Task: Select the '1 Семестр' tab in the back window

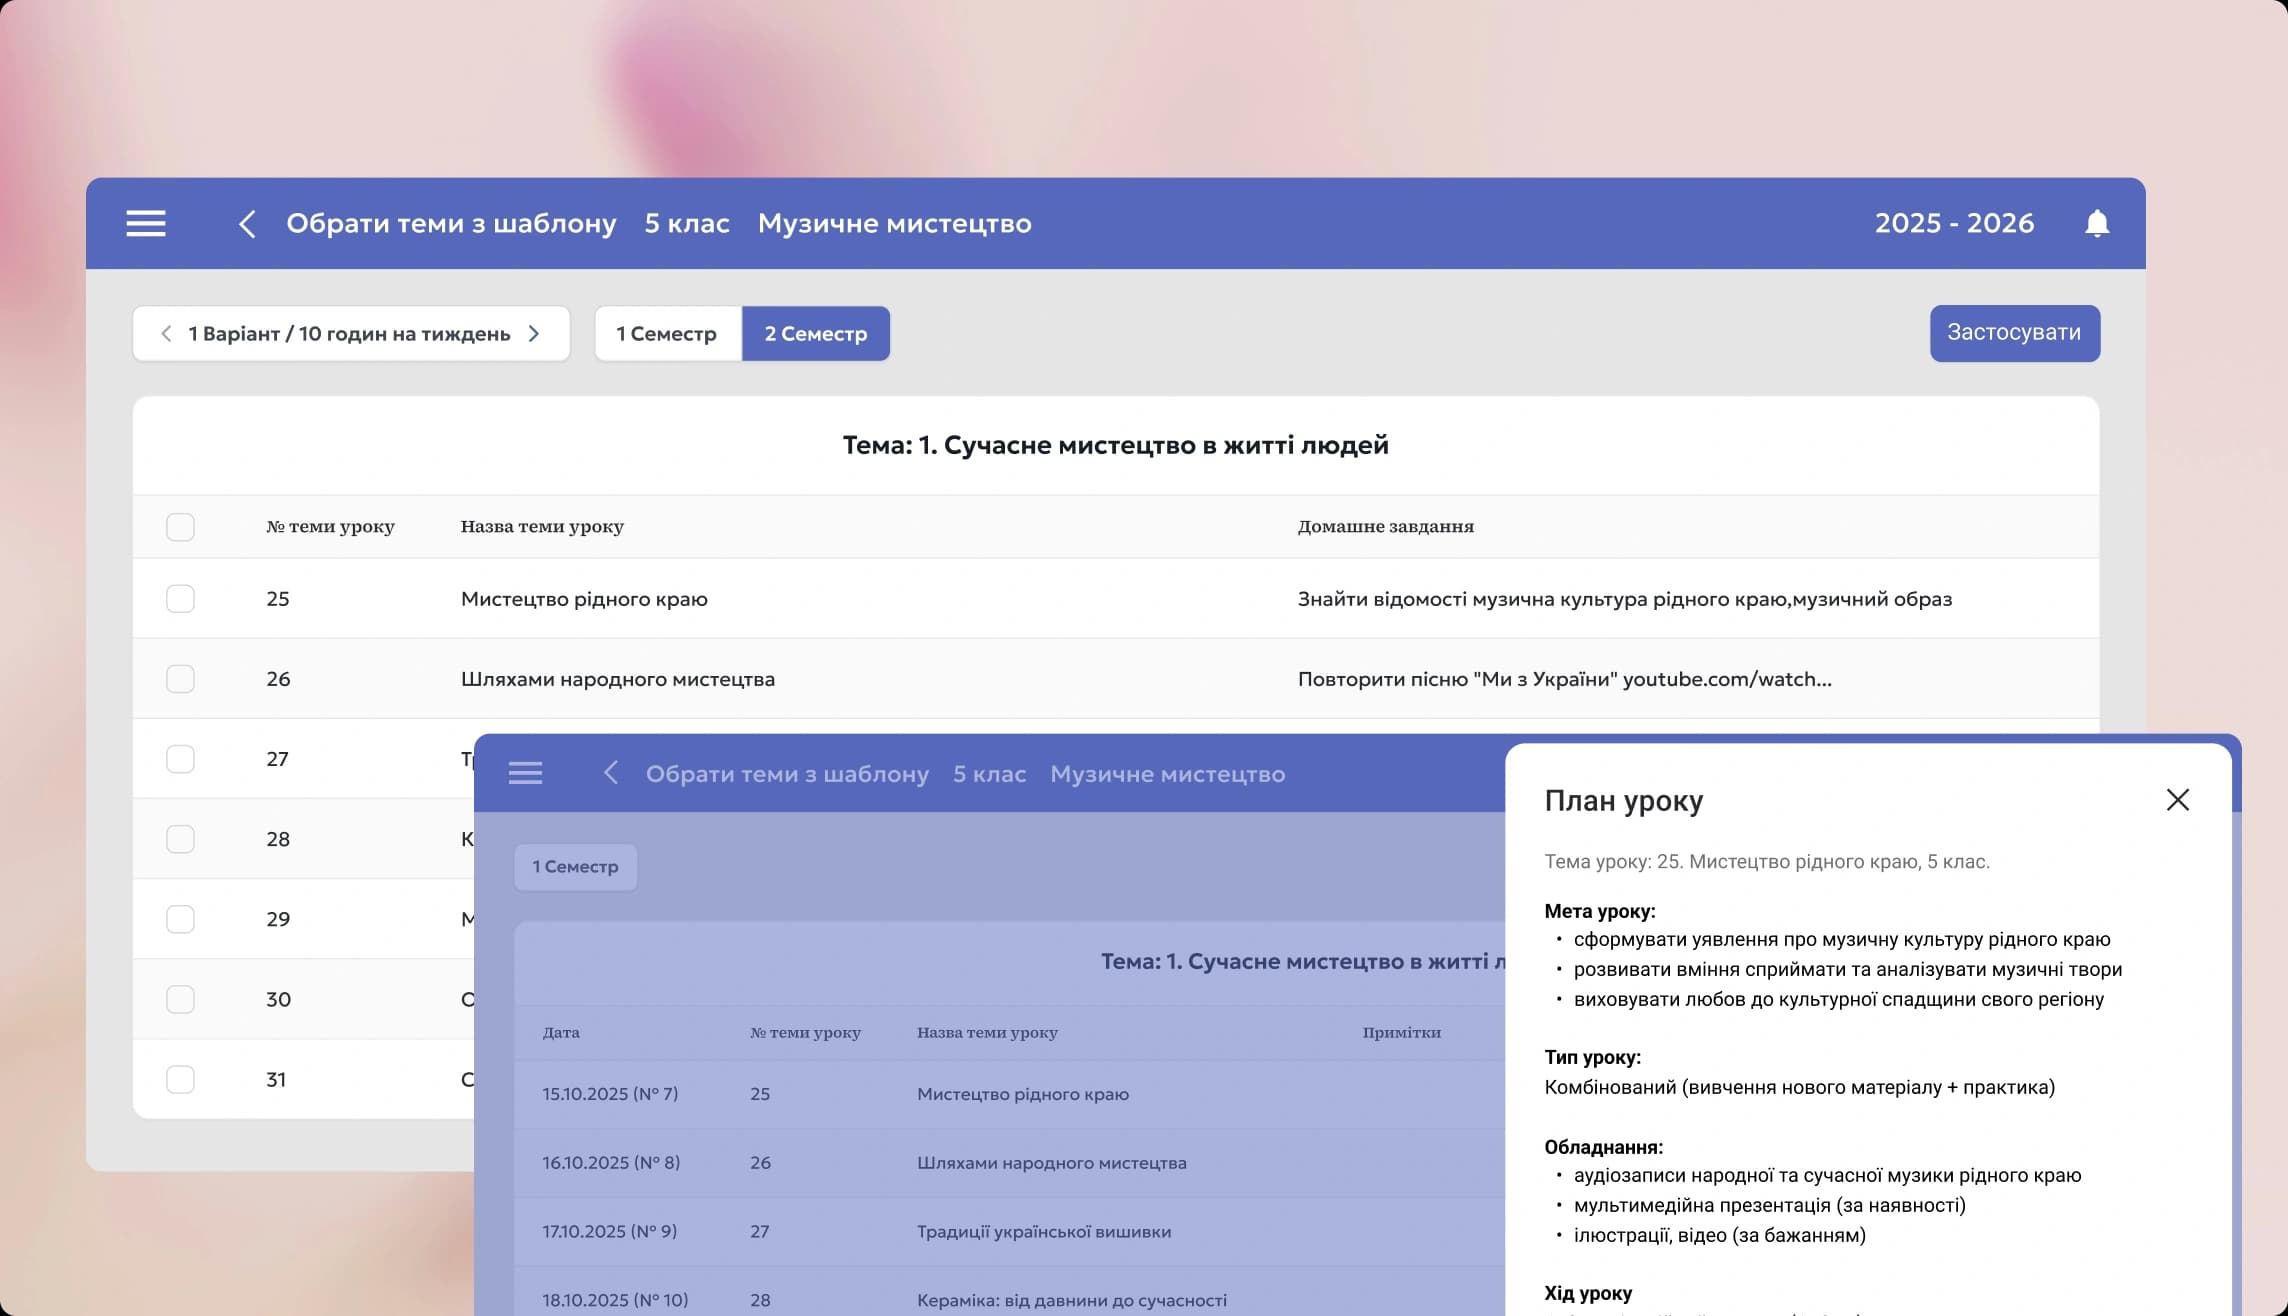Action: tap(667, 333)
